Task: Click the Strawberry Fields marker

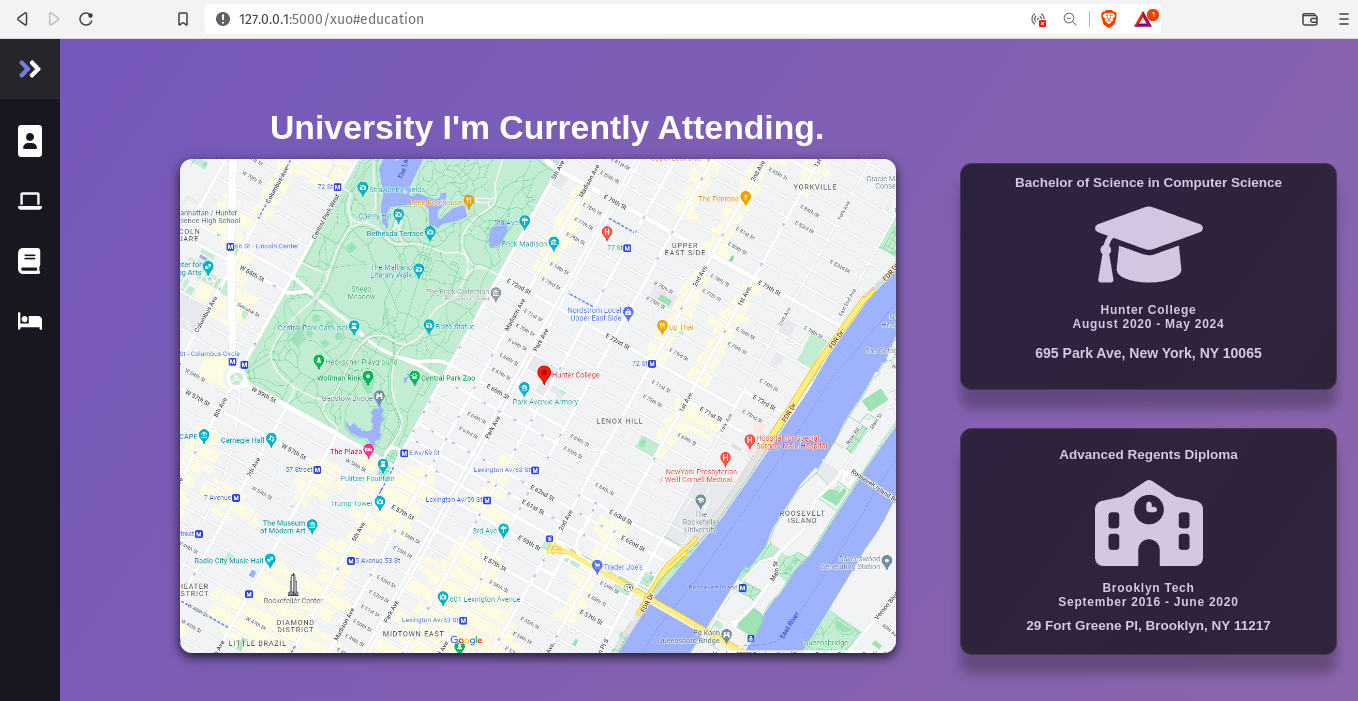Action: pos(362,188)
